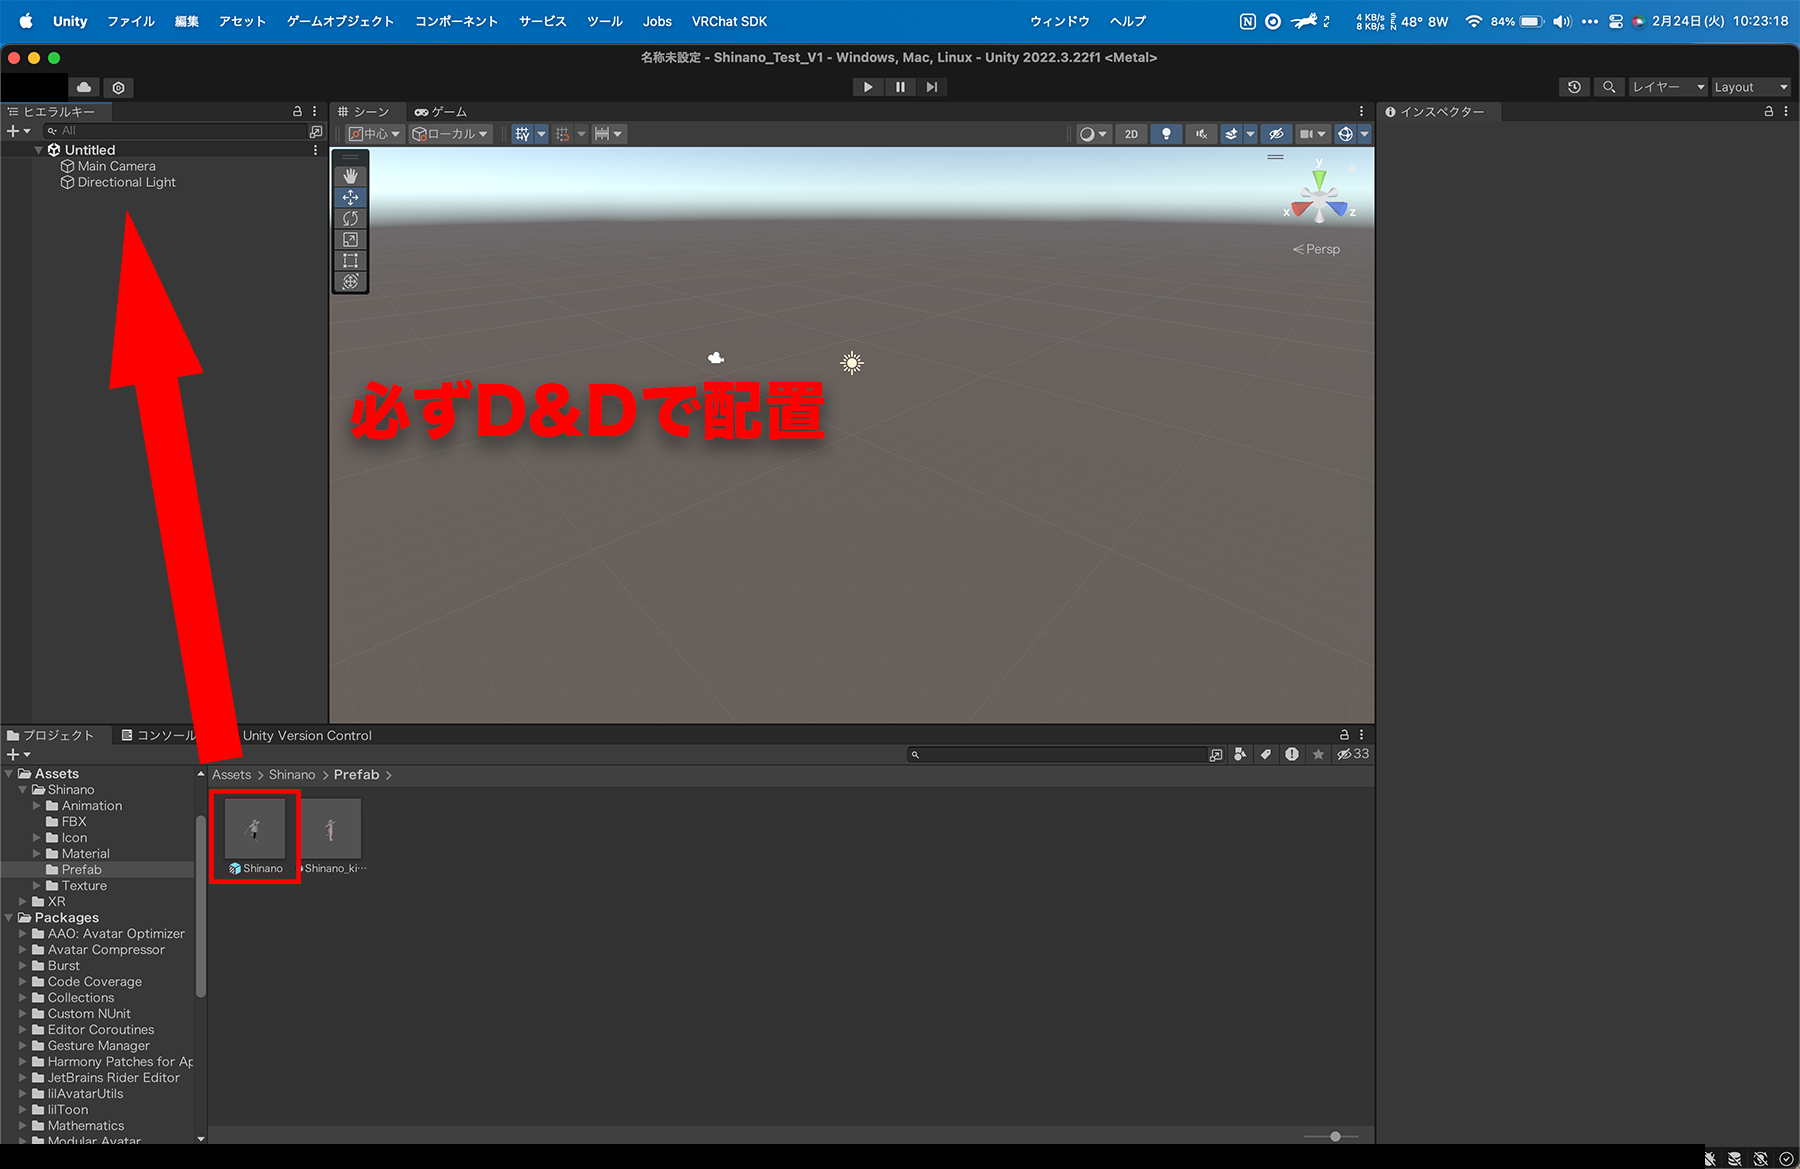
Task: Click the project search field
Action: (x=1060, y=754)
